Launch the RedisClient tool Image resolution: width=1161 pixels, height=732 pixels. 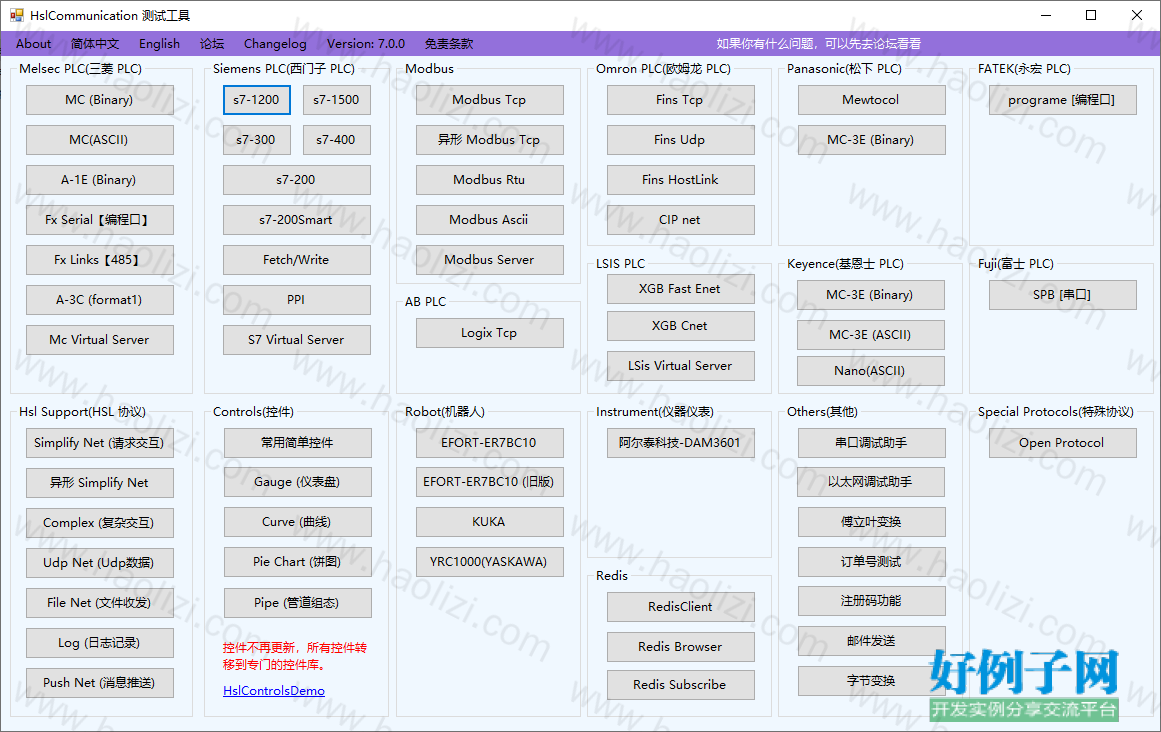(x=680, y=607)
